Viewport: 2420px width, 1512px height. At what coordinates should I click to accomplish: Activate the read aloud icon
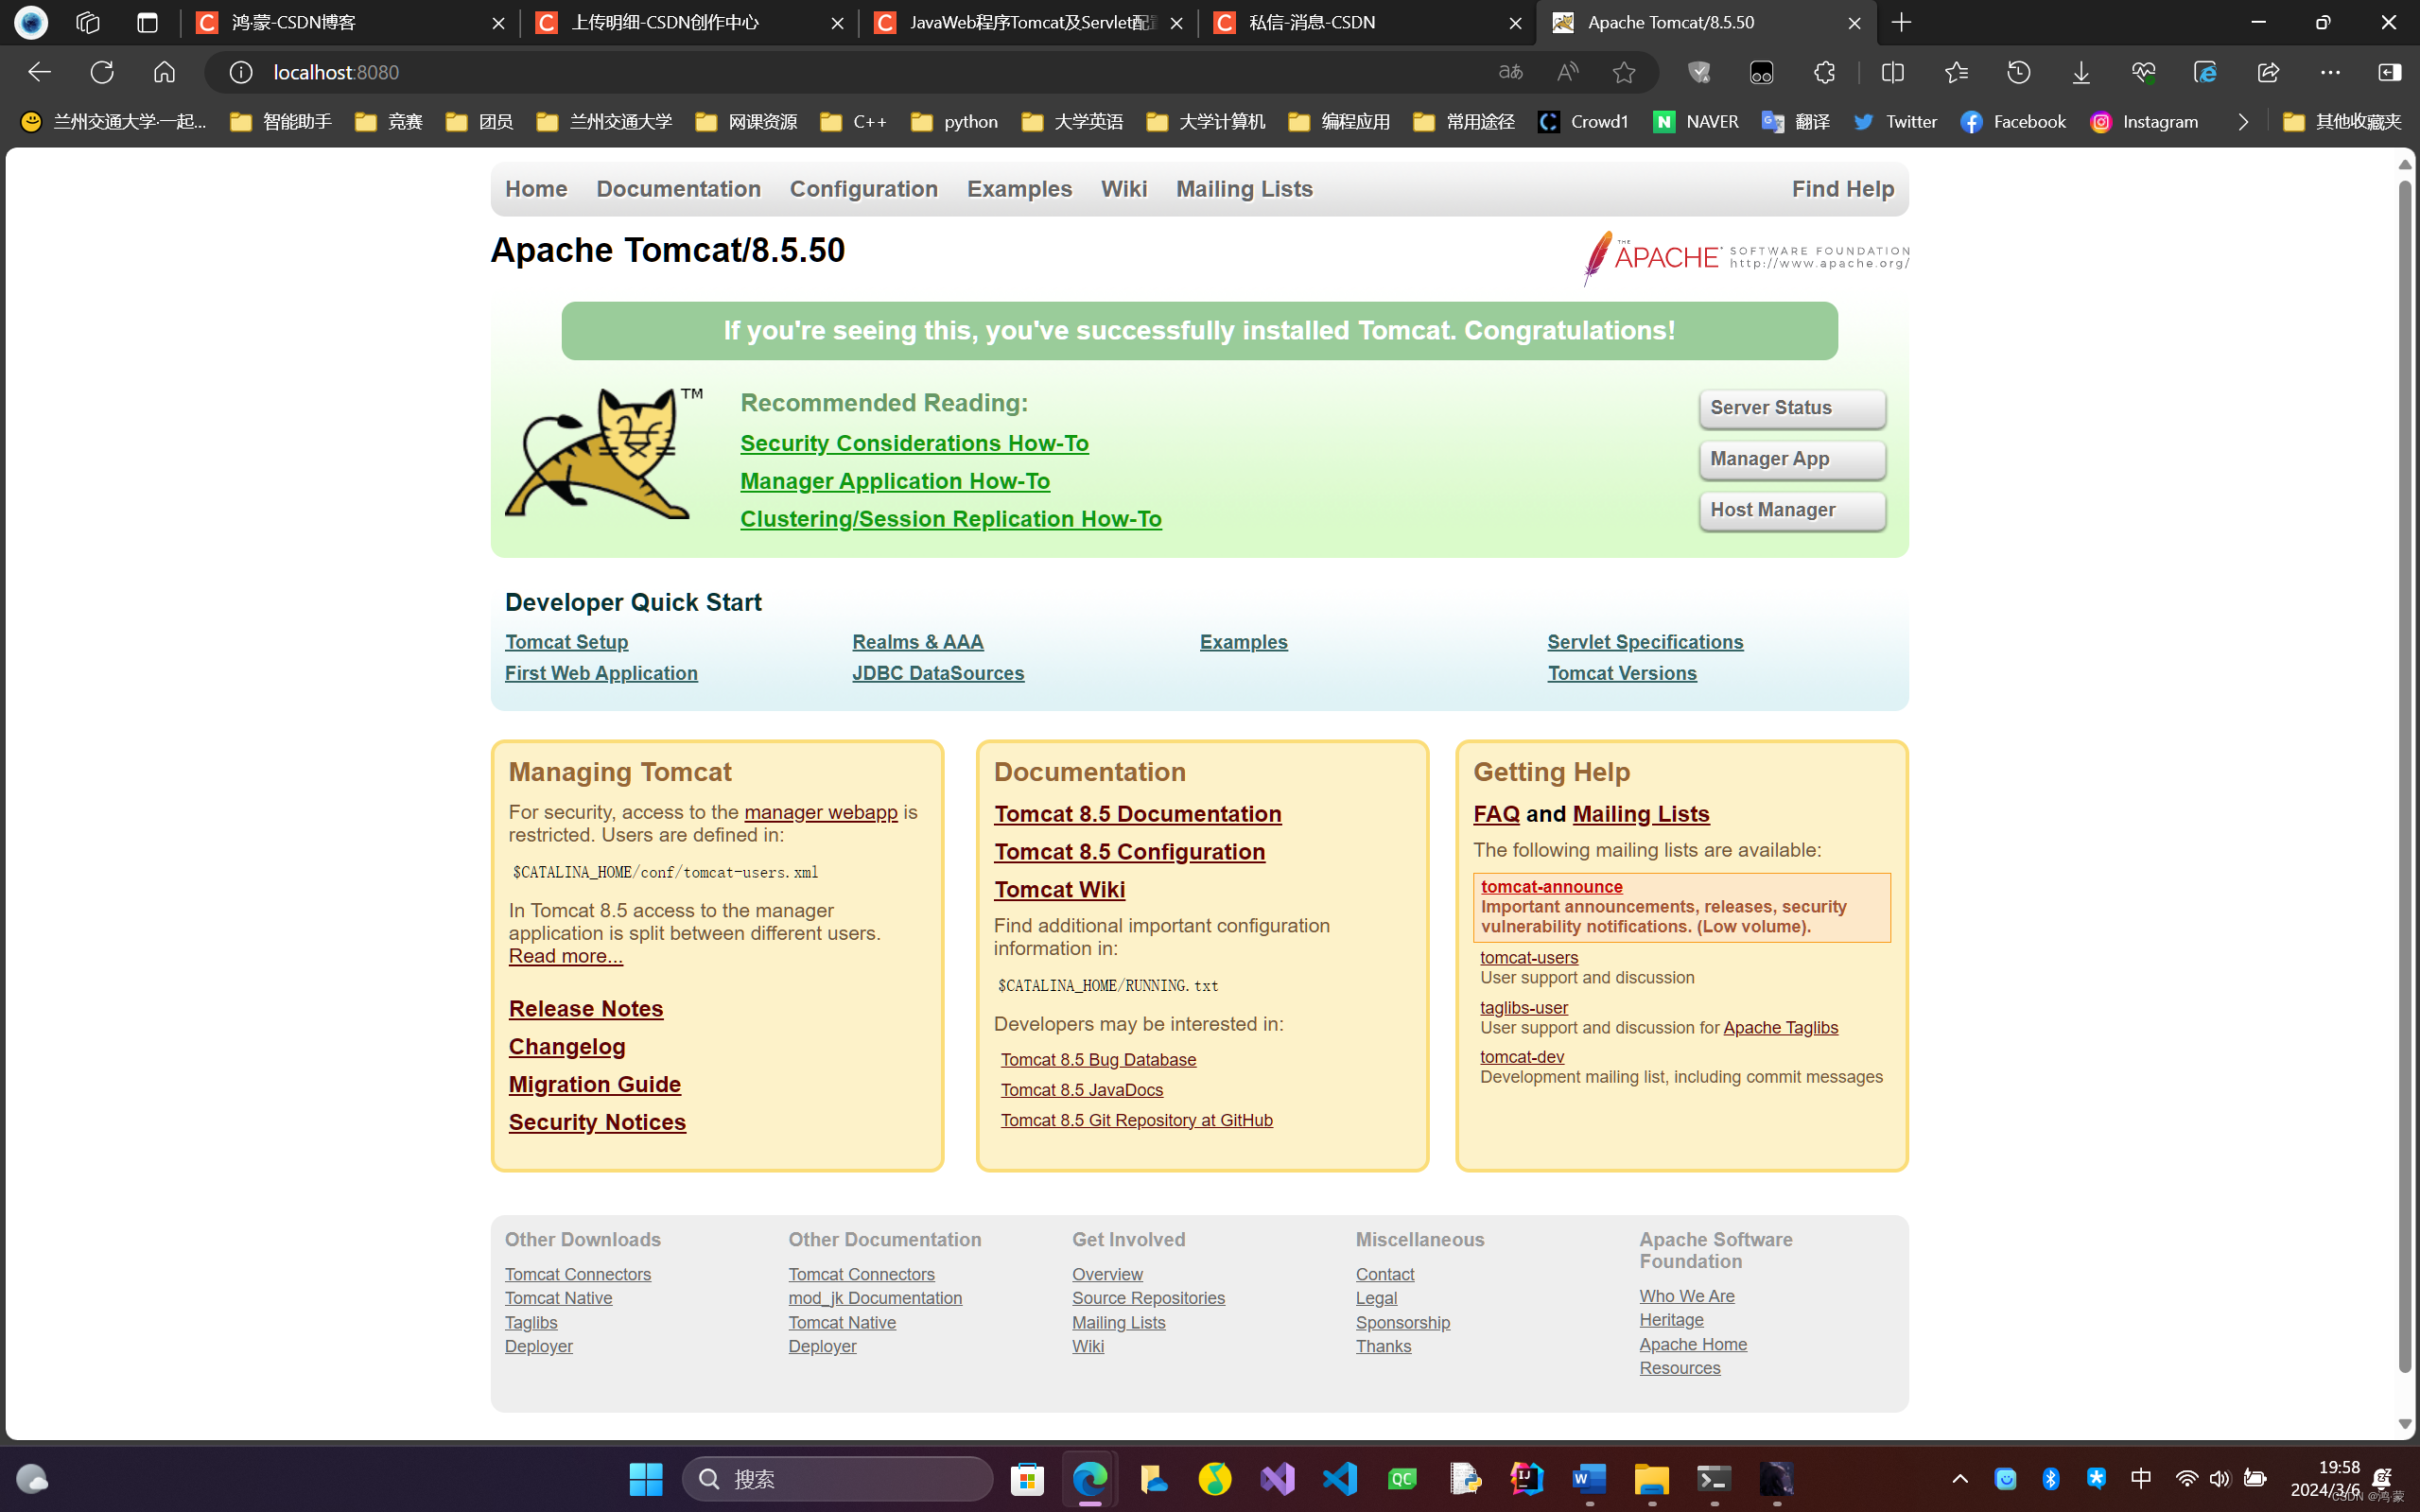[x=1567, y=72]
